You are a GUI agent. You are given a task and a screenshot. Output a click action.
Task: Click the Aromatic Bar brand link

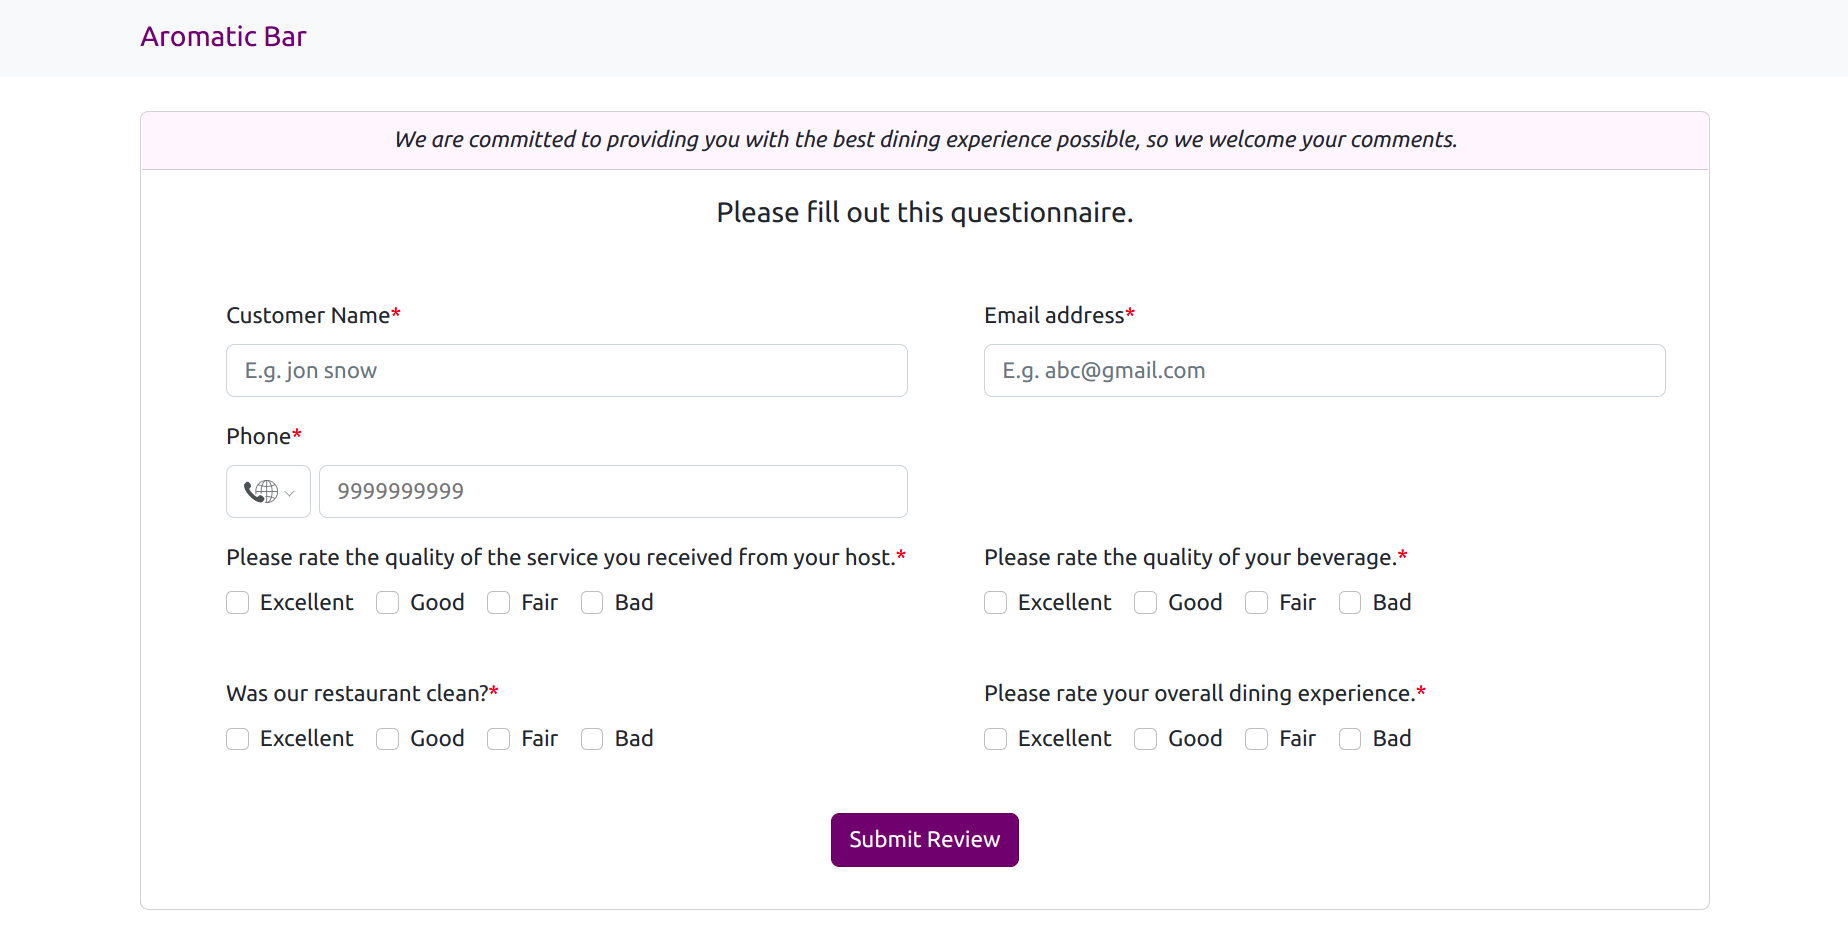coord(223,37)
